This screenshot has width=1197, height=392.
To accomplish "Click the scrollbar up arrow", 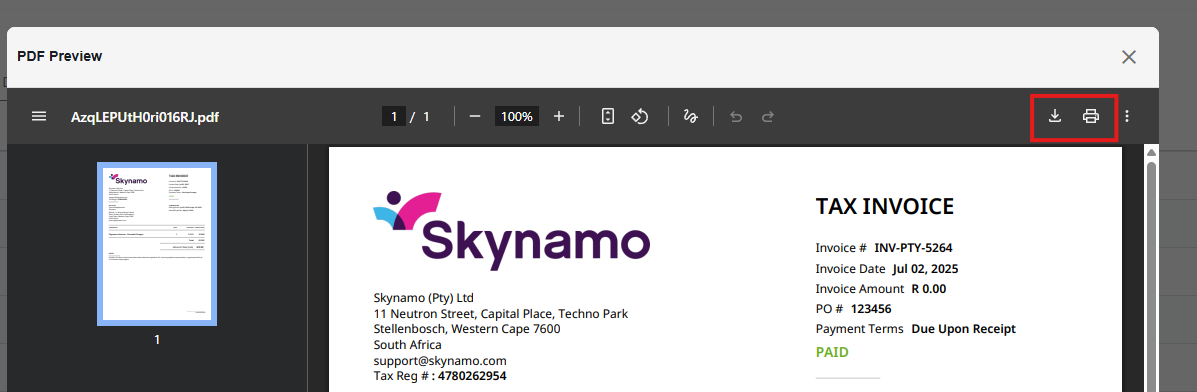I will [1152, 152].
